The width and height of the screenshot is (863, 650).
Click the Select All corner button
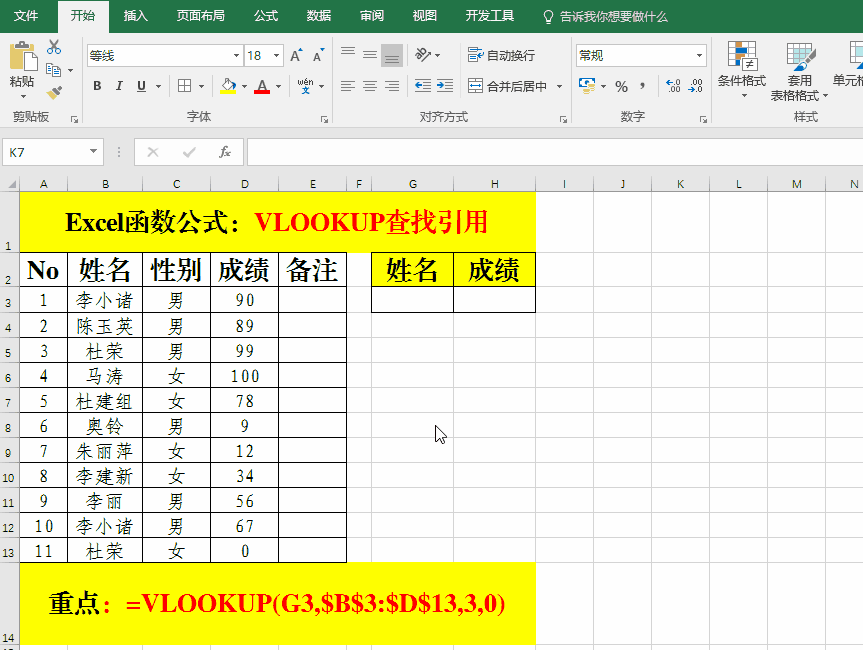tap(10, 184)
